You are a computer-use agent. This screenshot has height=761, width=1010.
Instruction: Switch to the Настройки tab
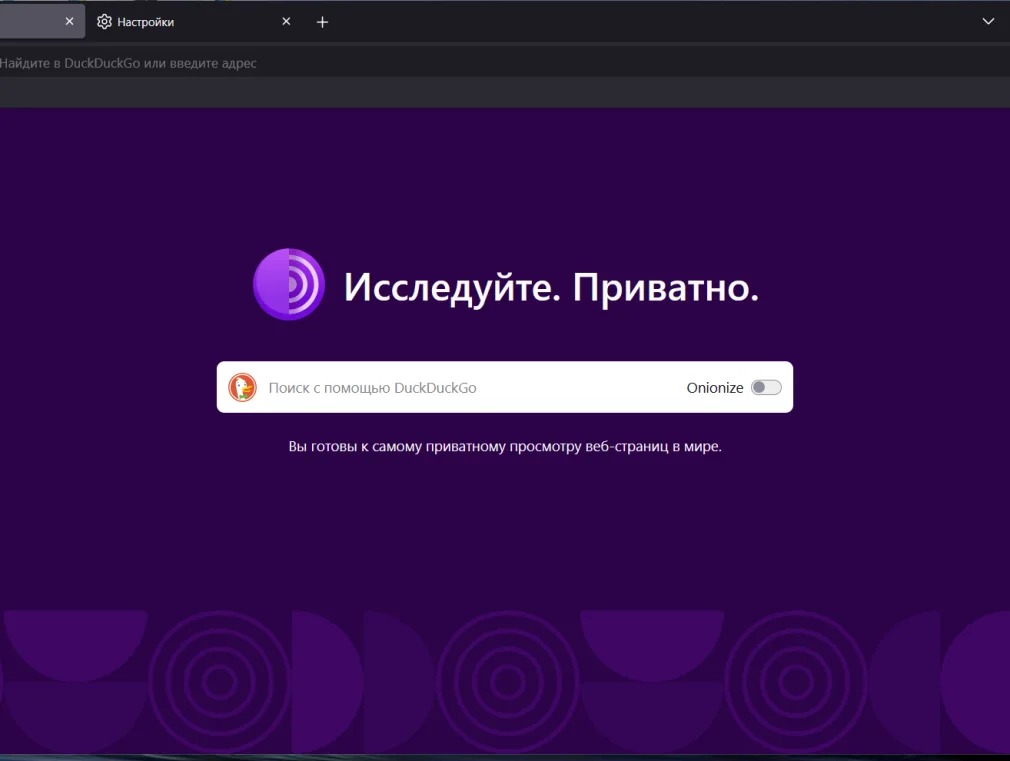(x=180, y=22)
